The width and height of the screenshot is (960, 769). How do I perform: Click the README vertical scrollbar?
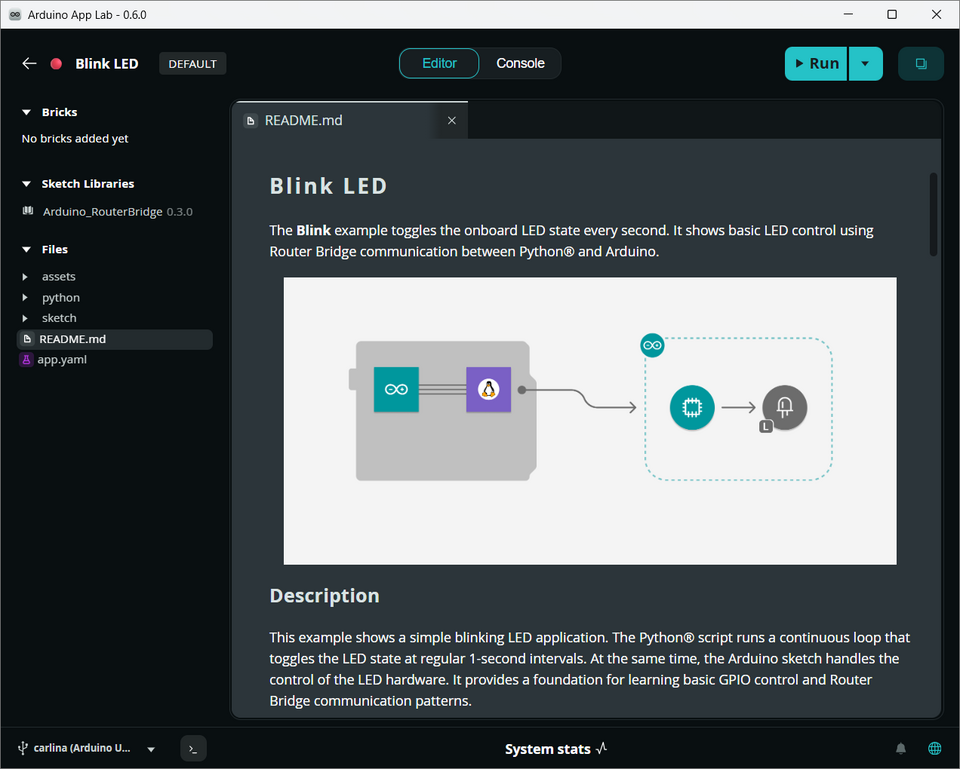point(933,214)
